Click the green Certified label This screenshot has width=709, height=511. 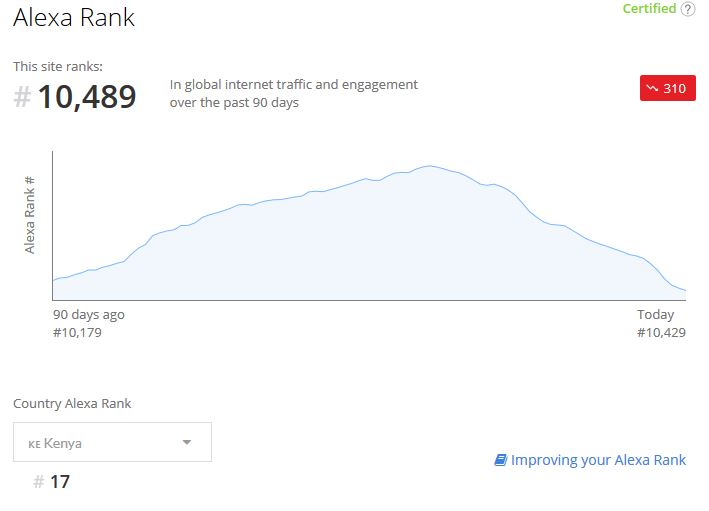coord(649,9)
